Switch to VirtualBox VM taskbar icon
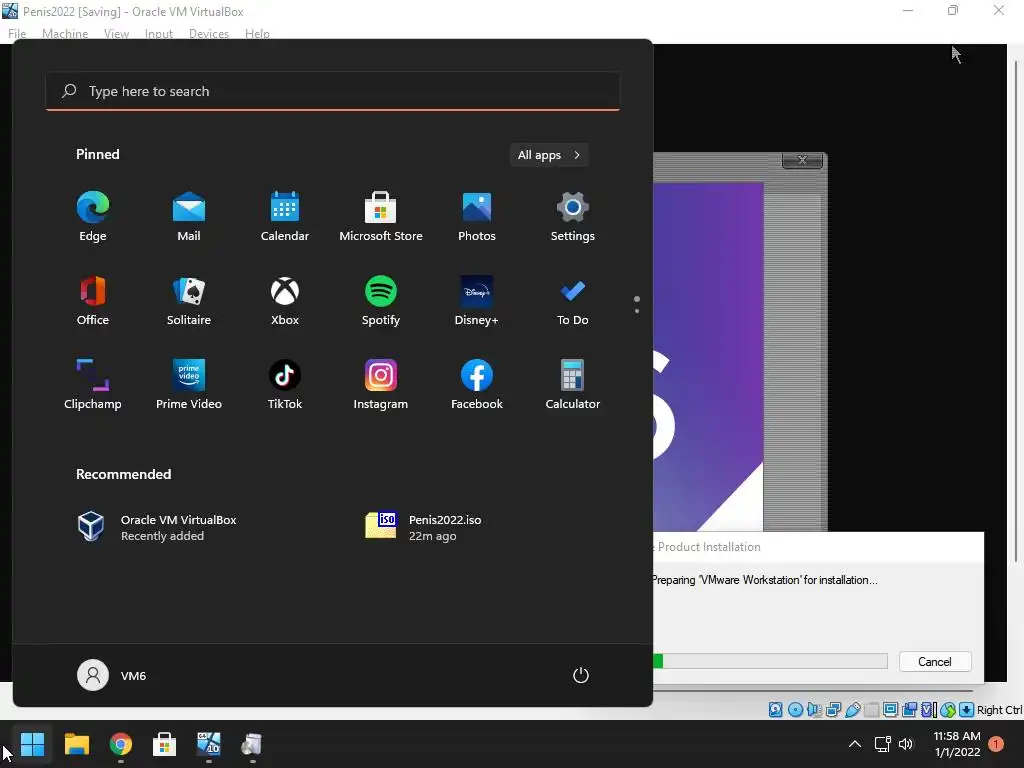This screenshot has height=768, width=1024. (208, 744)
